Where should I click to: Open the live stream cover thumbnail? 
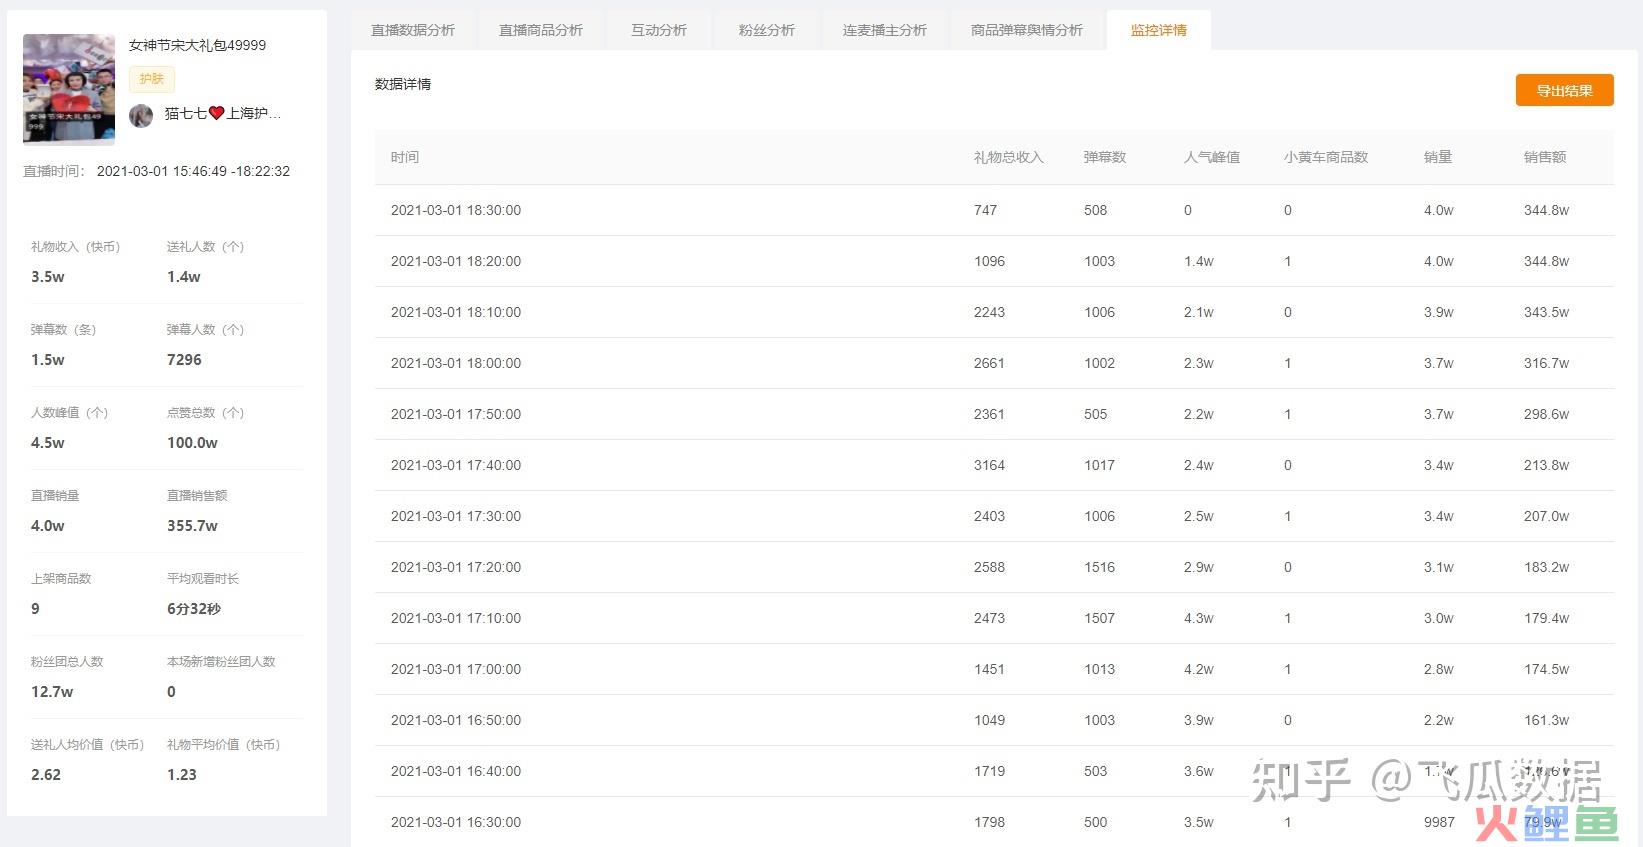(x=69, y=89)
